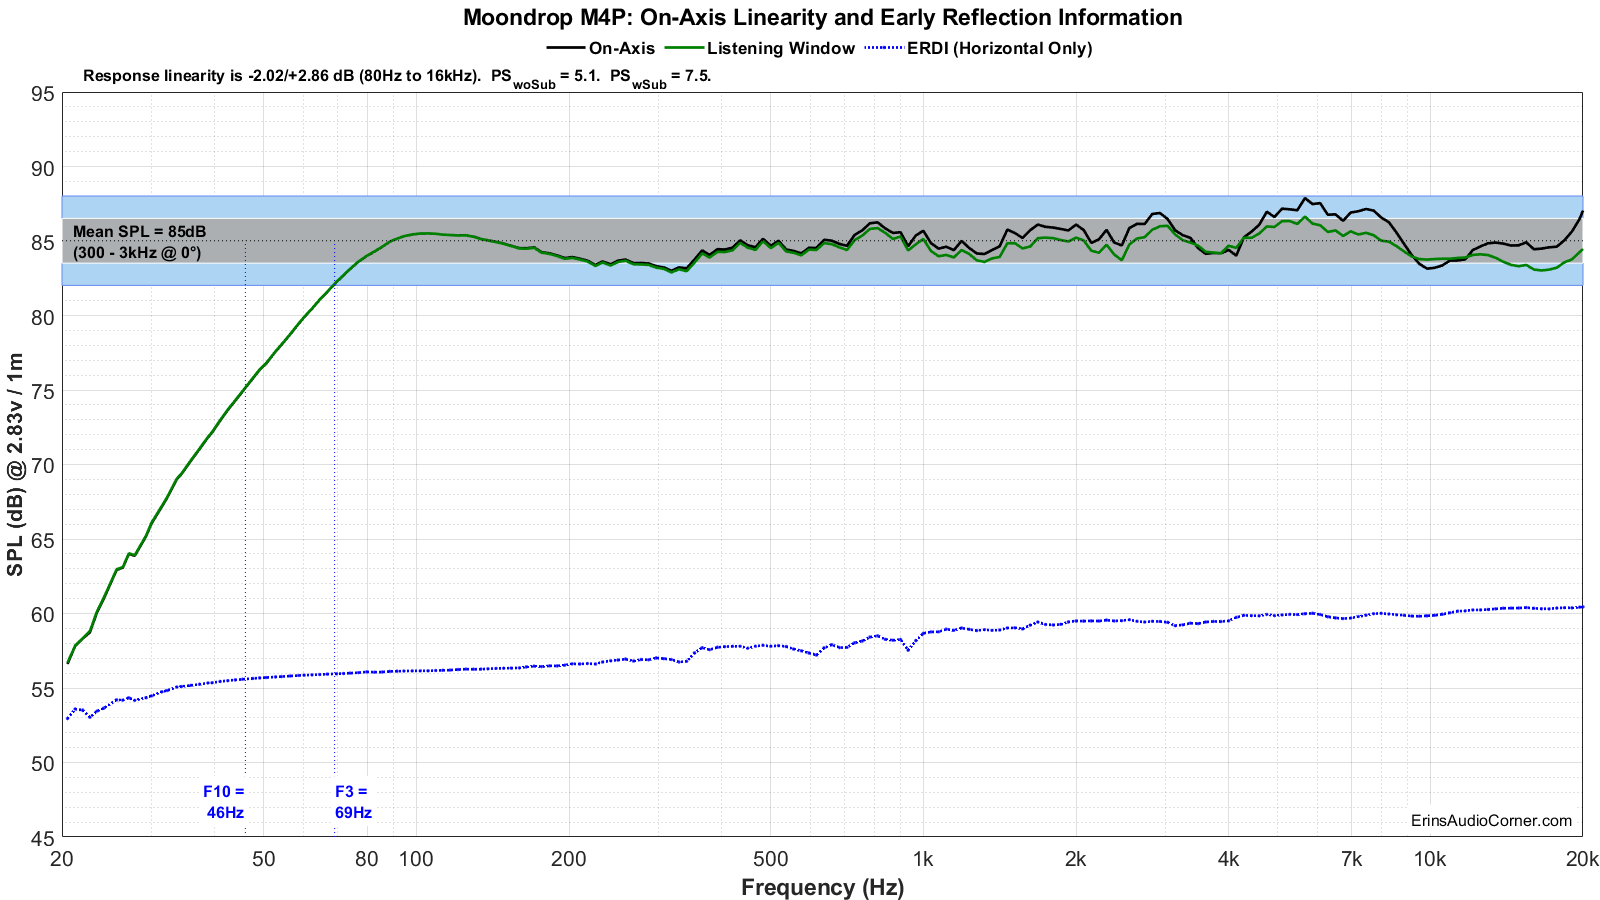Click the 85 tick on the SPL axis
1600x900 pixels.
(43, 243)
